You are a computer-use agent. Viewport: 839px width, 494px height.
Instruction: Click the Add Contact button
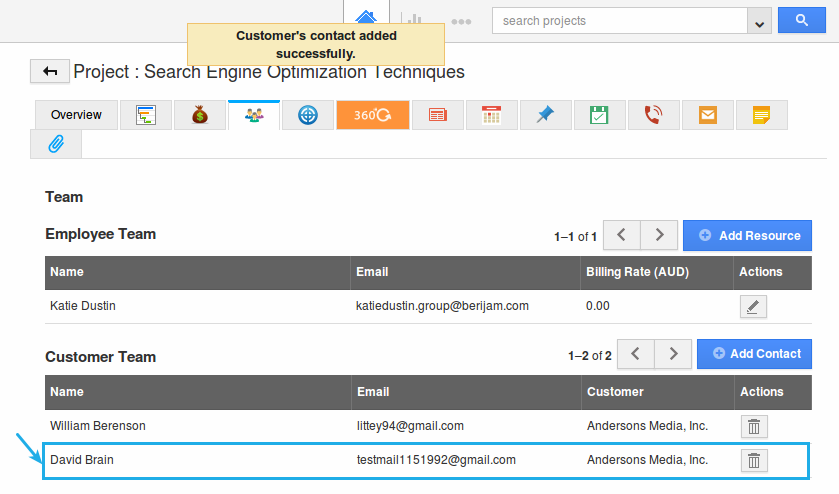[754, 354]
